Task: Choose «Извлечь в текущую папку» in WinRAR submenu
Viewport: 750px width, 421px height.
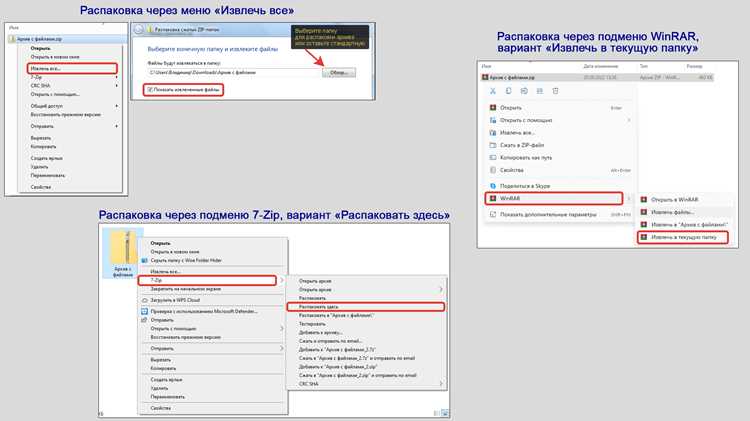Action: pyautogui.click(x=683, y=237)
